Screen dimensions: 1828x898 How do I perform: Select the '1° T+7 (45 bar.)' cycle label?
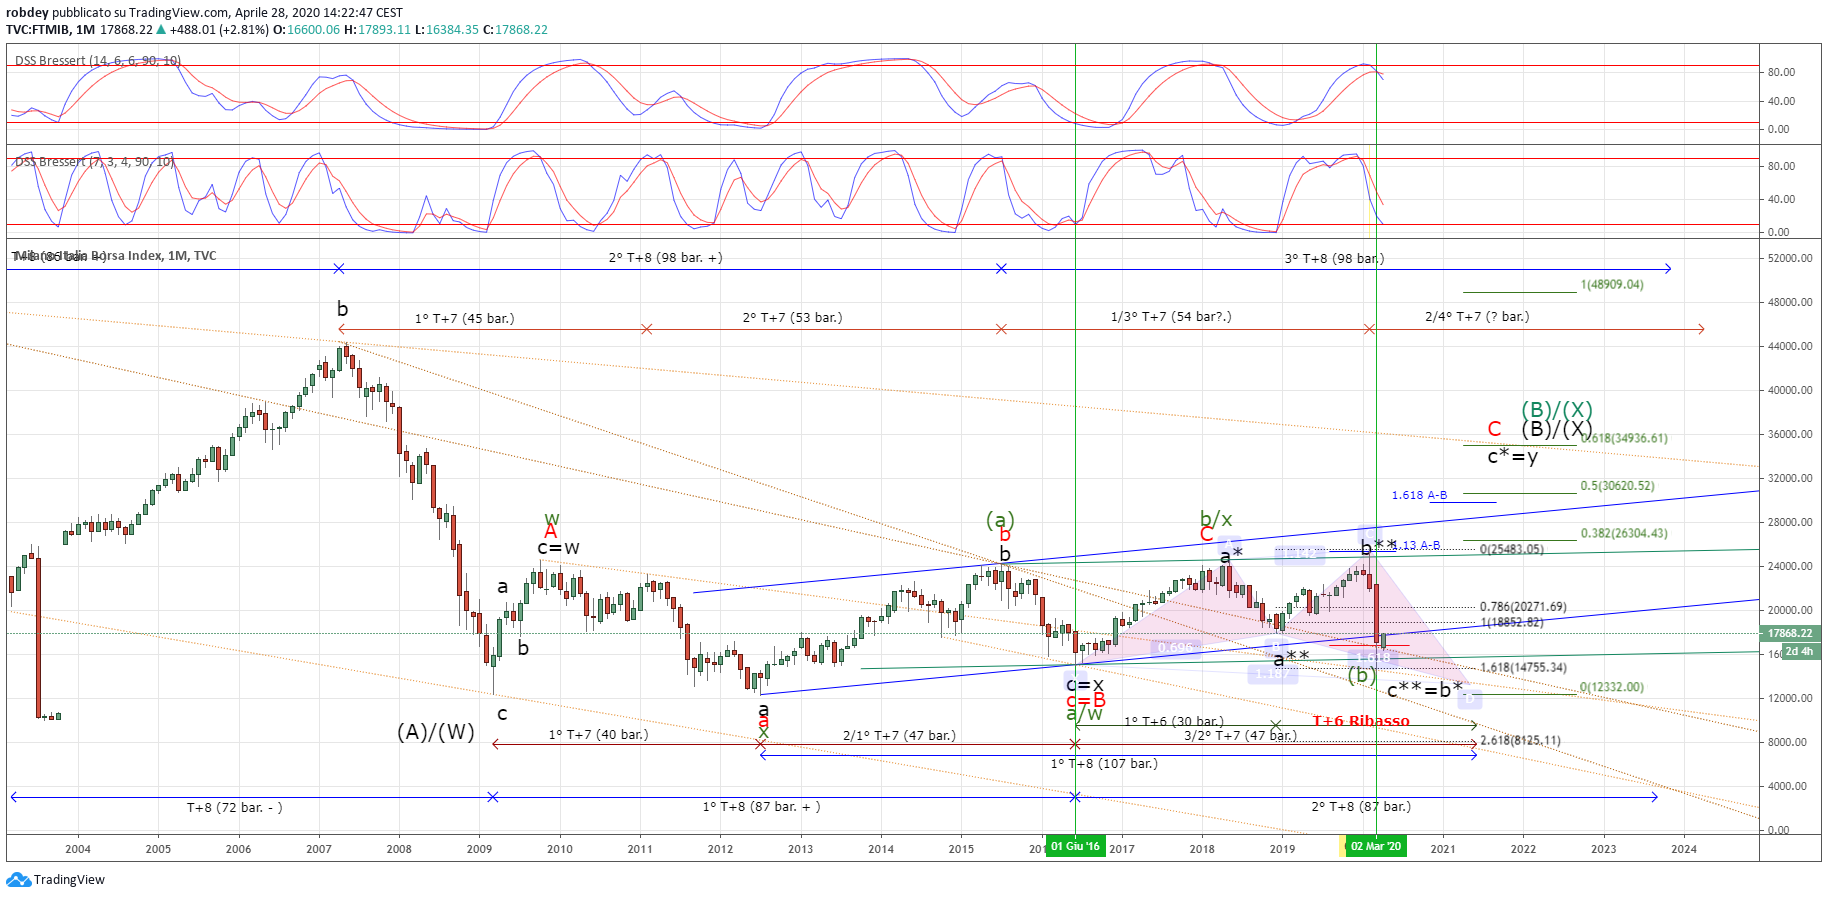464,319
